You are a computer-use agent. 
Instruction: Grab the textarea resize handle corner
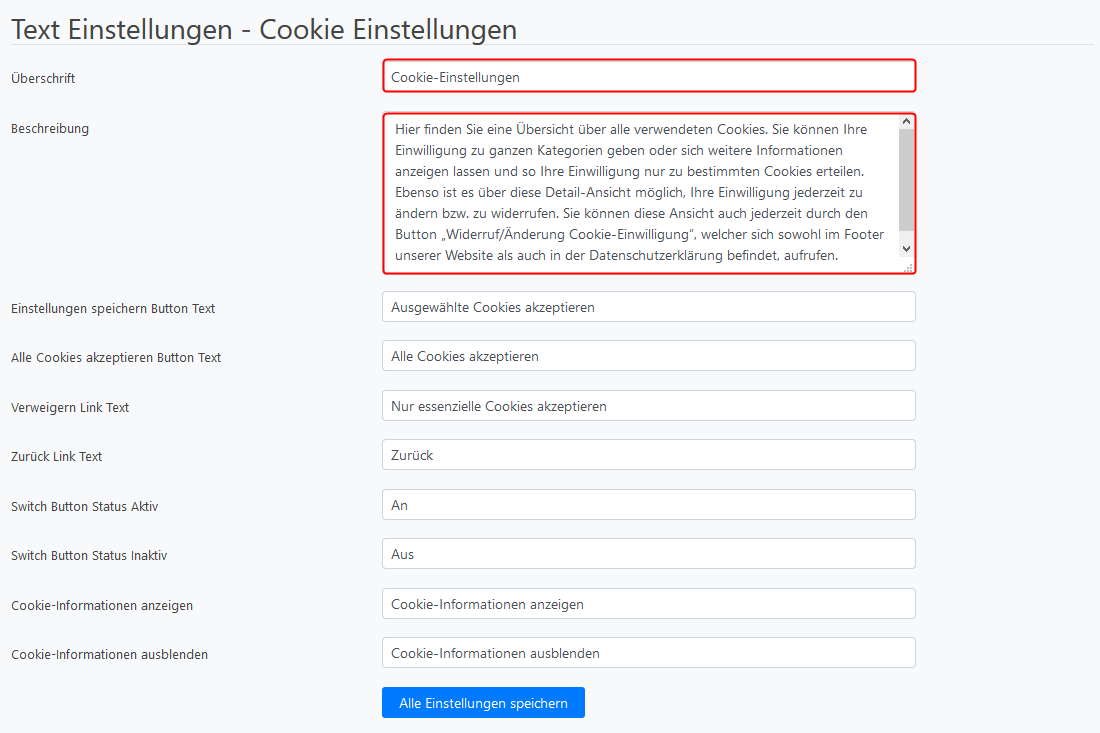908,267
